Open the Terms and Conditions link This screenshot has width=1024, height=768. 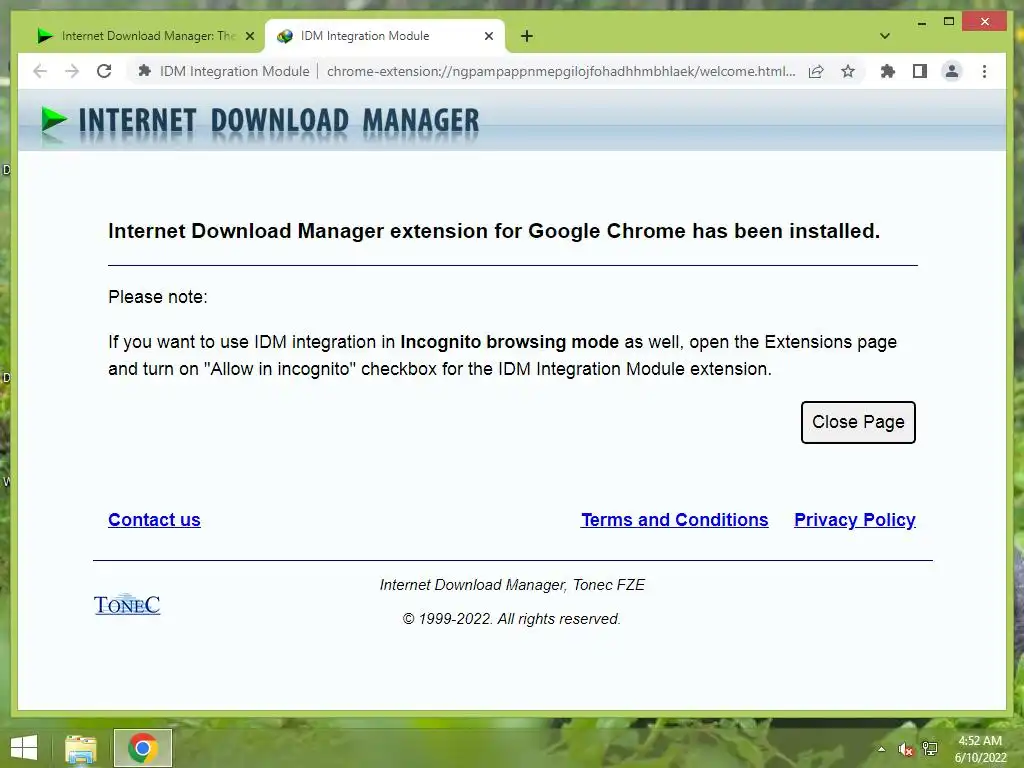coord(675,520)
